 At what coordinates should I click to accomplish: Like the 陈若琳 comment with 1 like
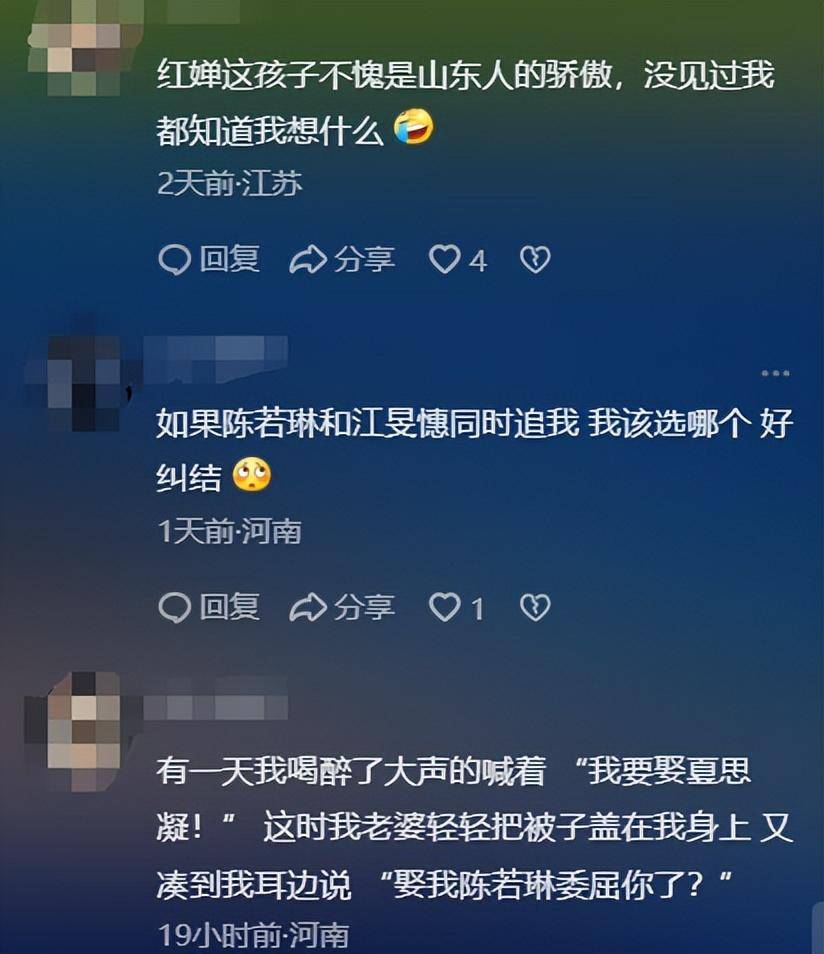(x=444, y=607)
